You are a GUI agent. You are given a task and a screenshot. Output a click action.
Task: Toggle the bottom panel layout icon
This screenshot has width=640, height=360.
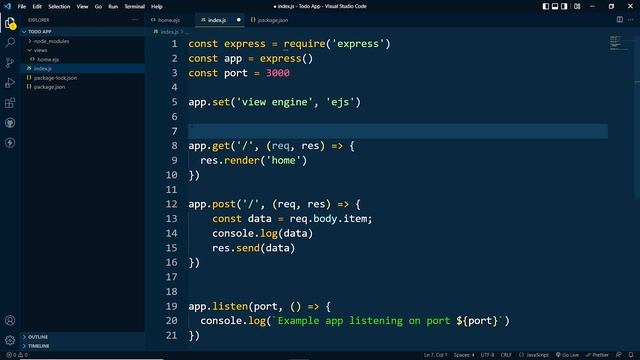click(x=555, y=6)
